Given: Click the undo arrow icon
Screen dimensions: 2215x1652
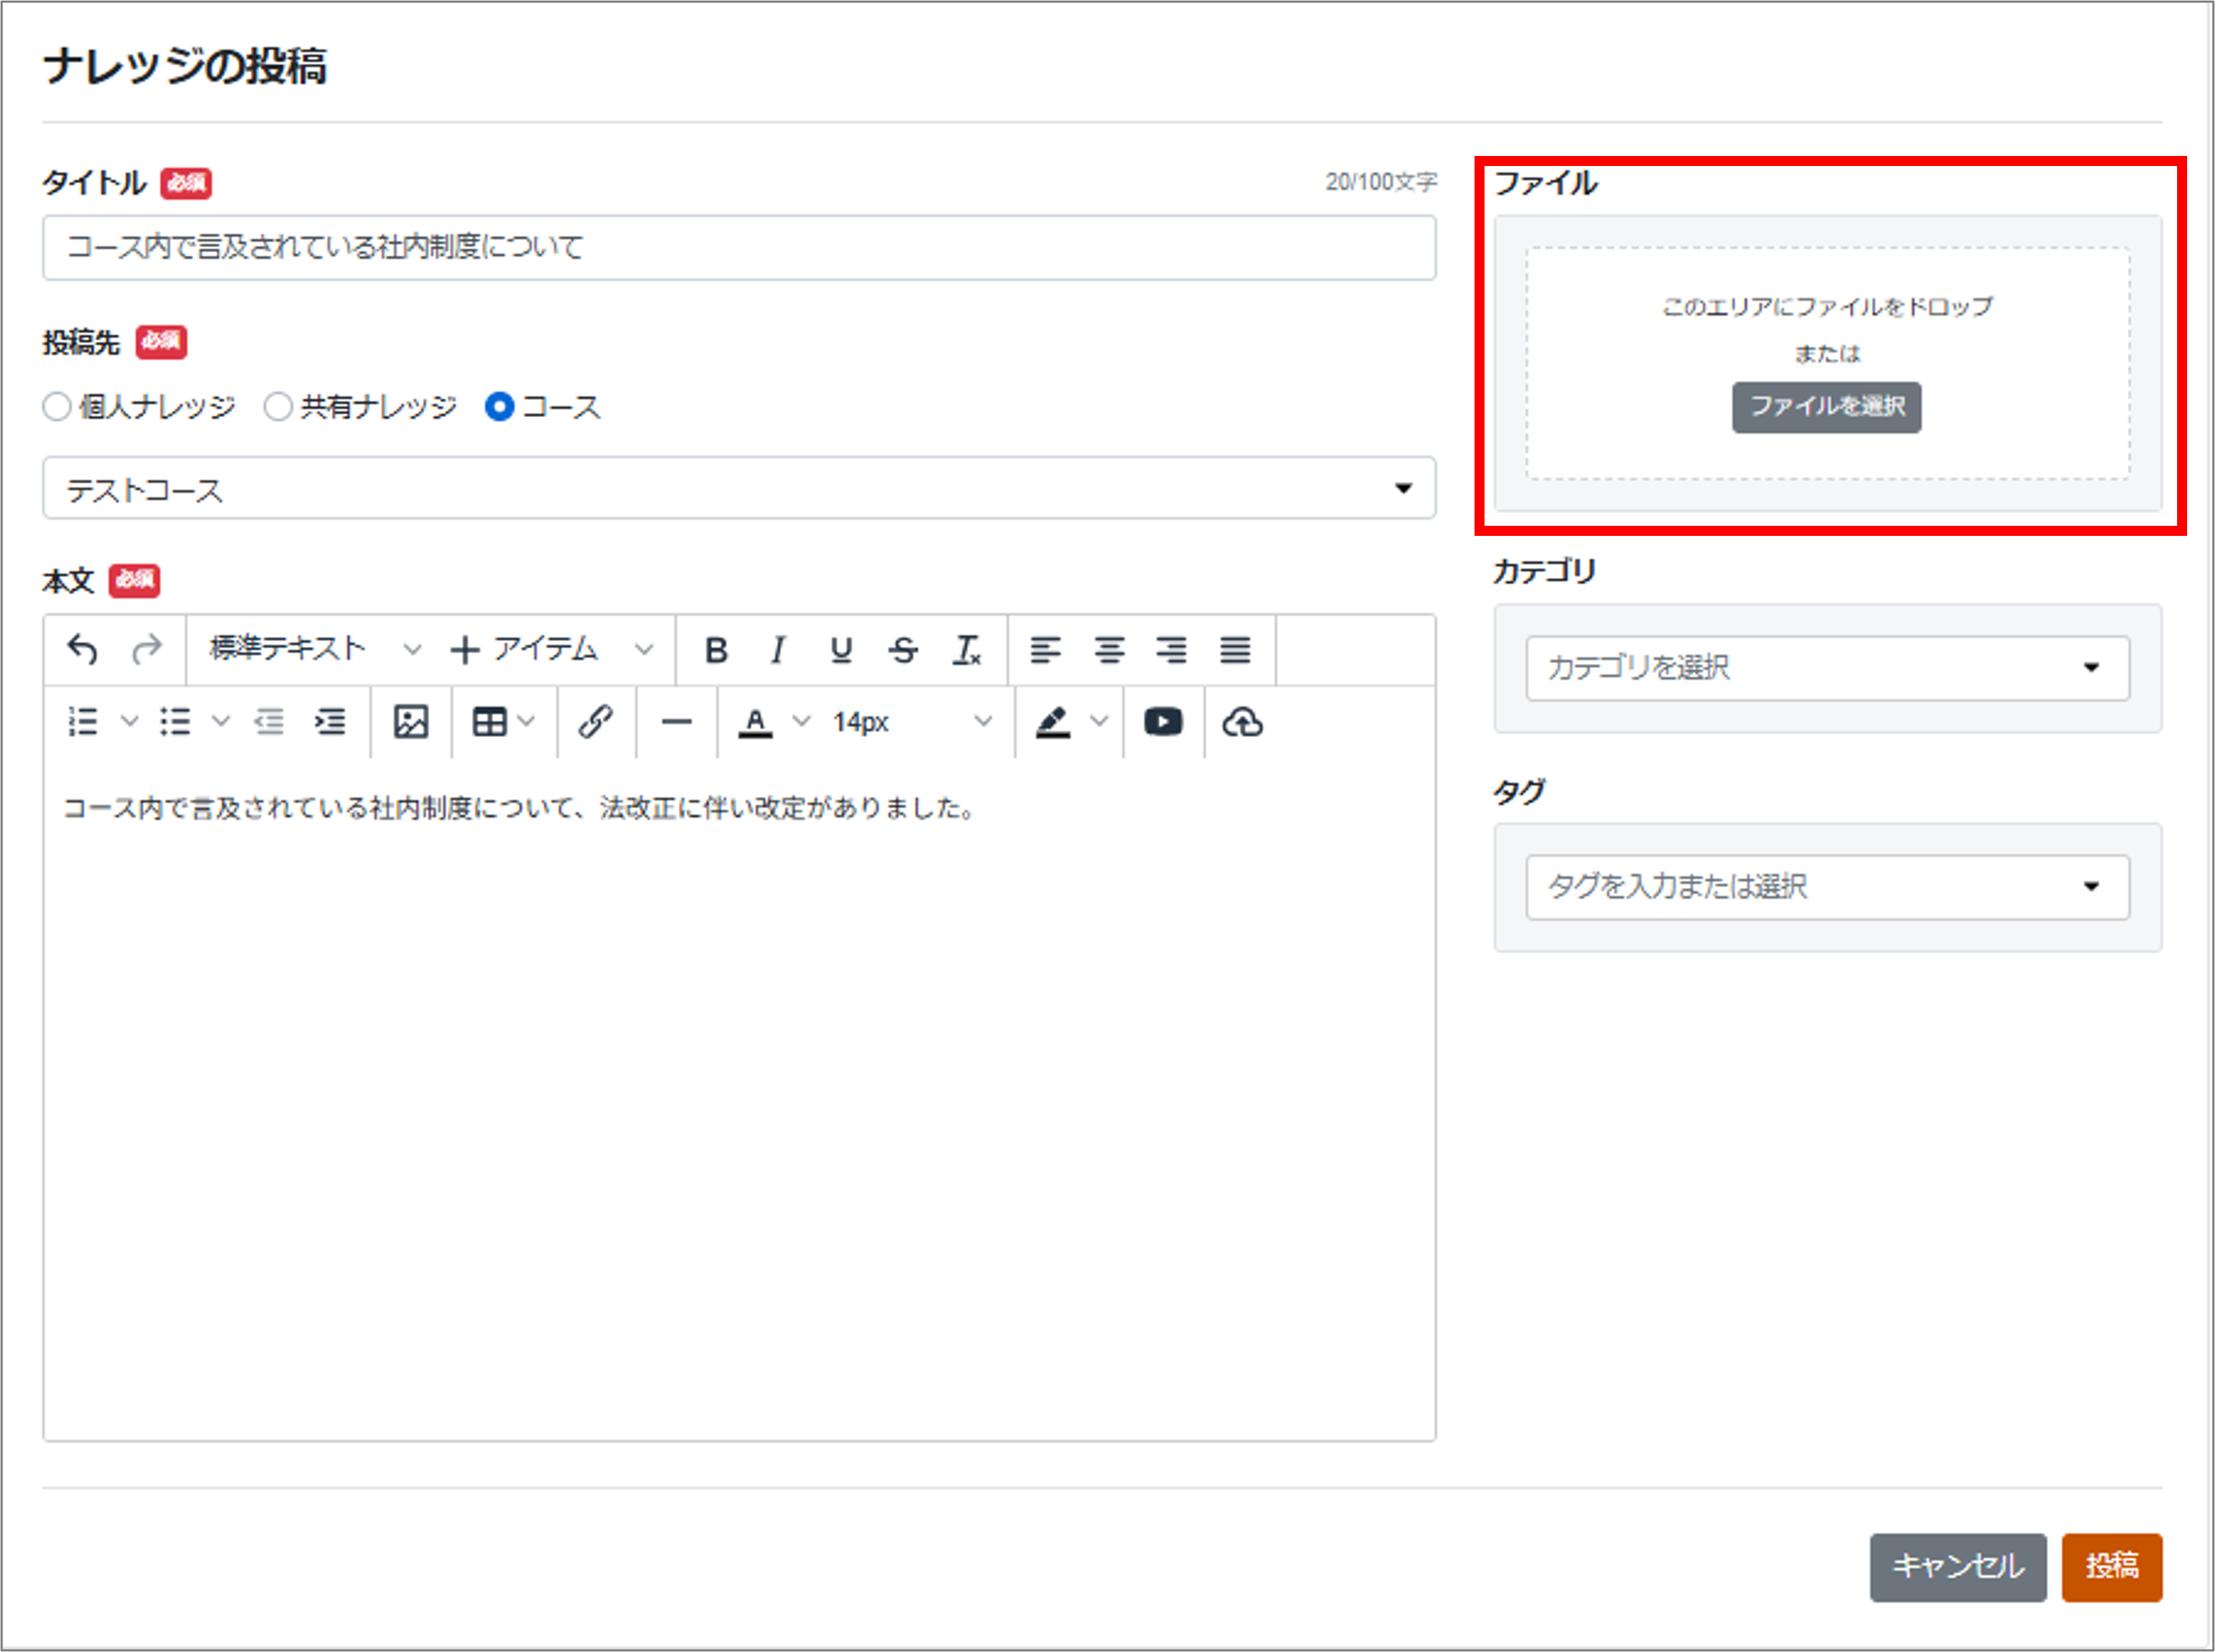Looking at the screenshot, I should [x=82, y=650].
